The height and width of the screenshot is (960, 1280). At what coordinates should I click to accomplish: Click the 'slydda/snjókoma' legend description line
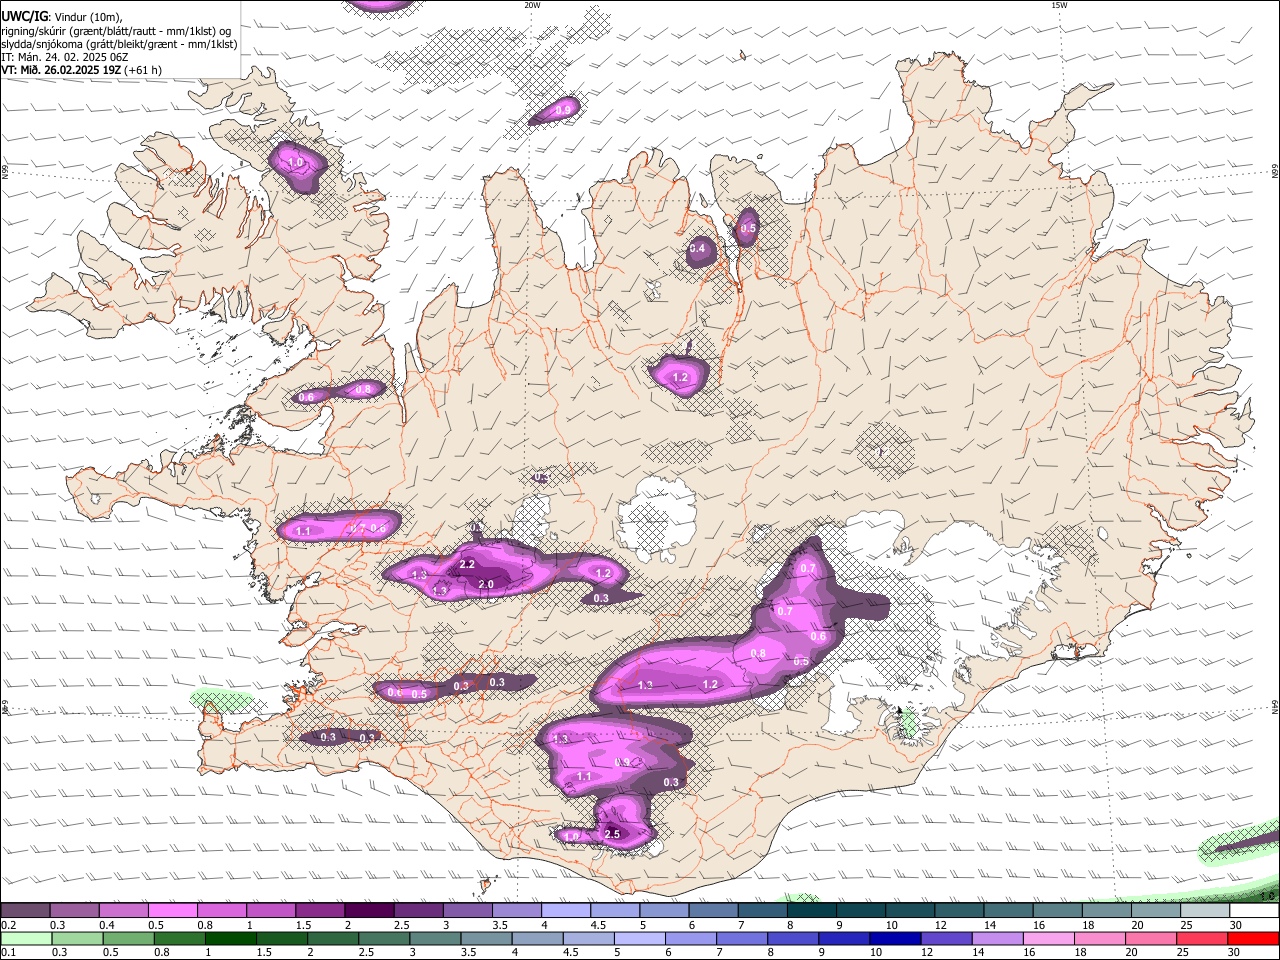[119, 44]
